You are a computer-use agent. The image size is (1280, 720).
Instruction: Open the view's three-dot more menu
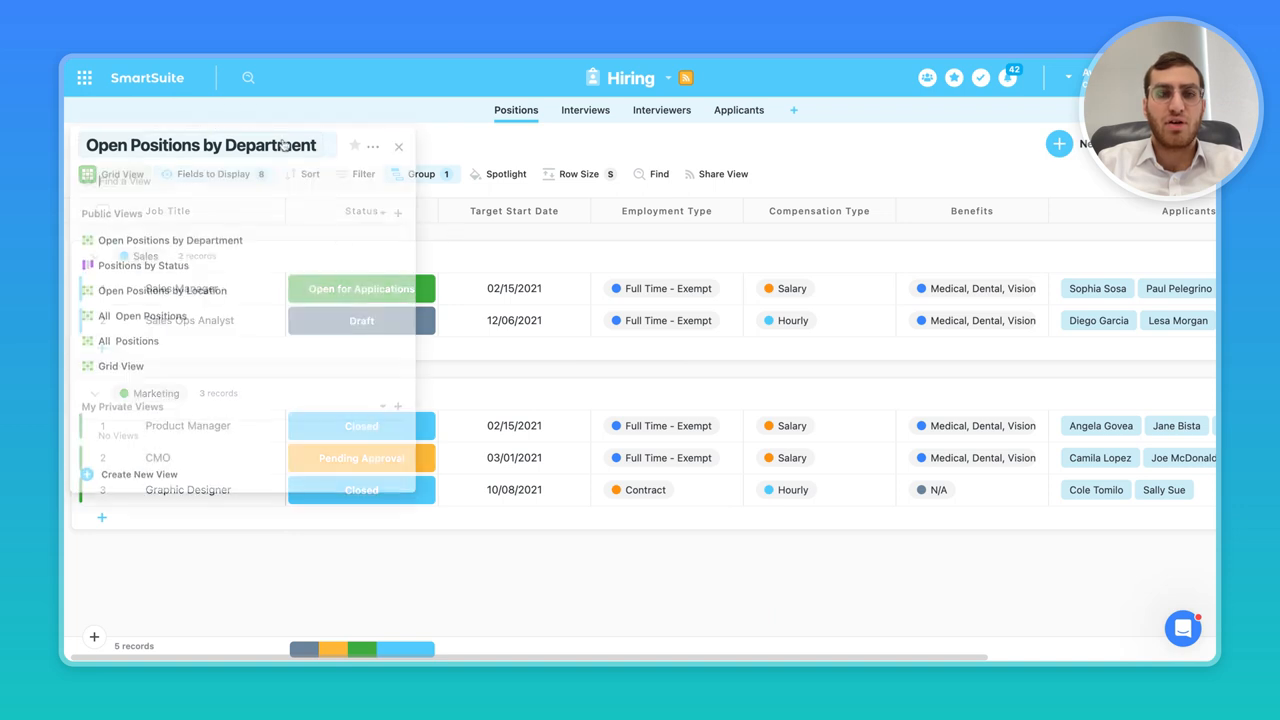pos(373,146)
